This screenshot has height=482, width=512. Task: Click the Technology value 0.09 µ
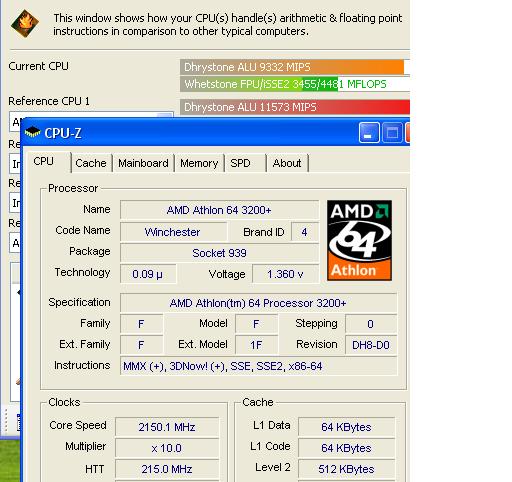148,274
